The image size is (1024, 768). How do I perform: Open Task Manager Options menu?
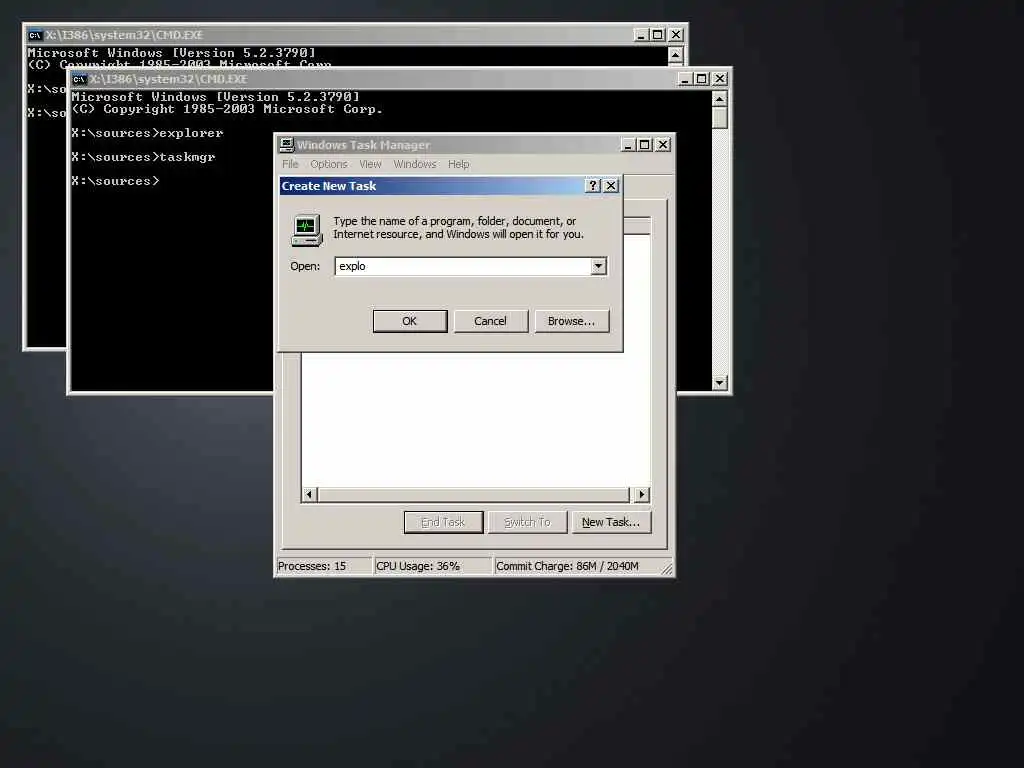point(328,164)
